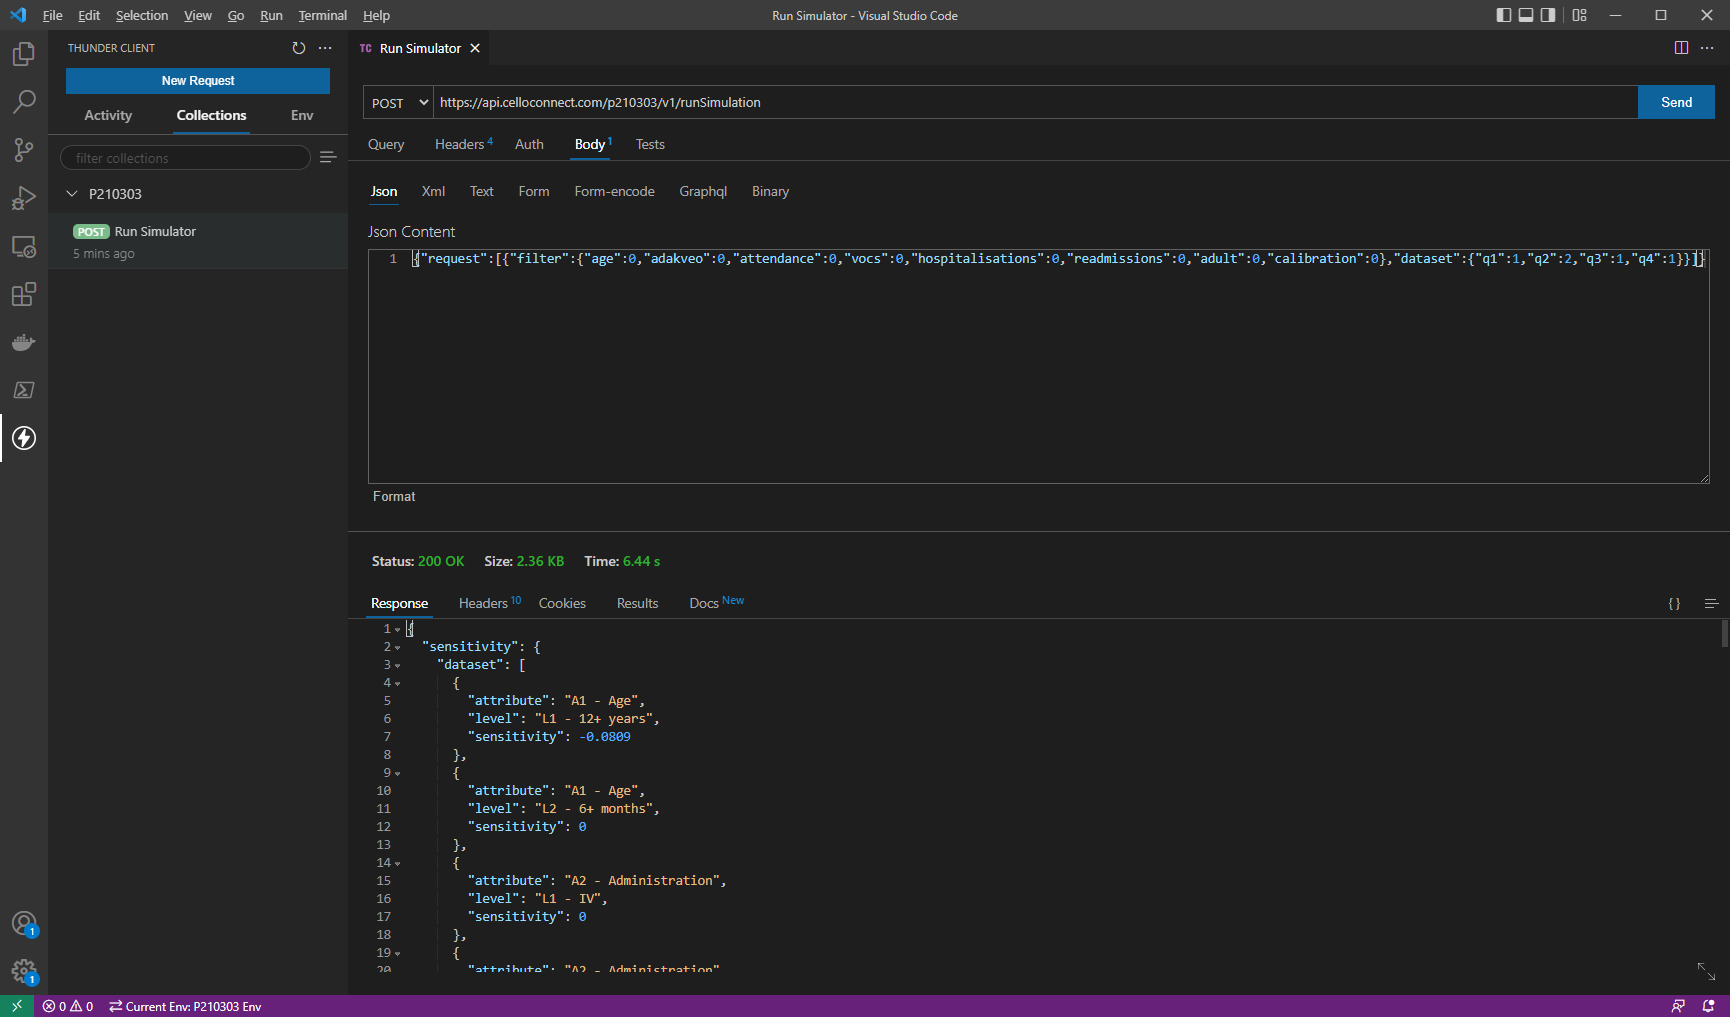Open the Explorer view in activity bar
Screen dimensions: 1730x1017
[x=24, y=54]
